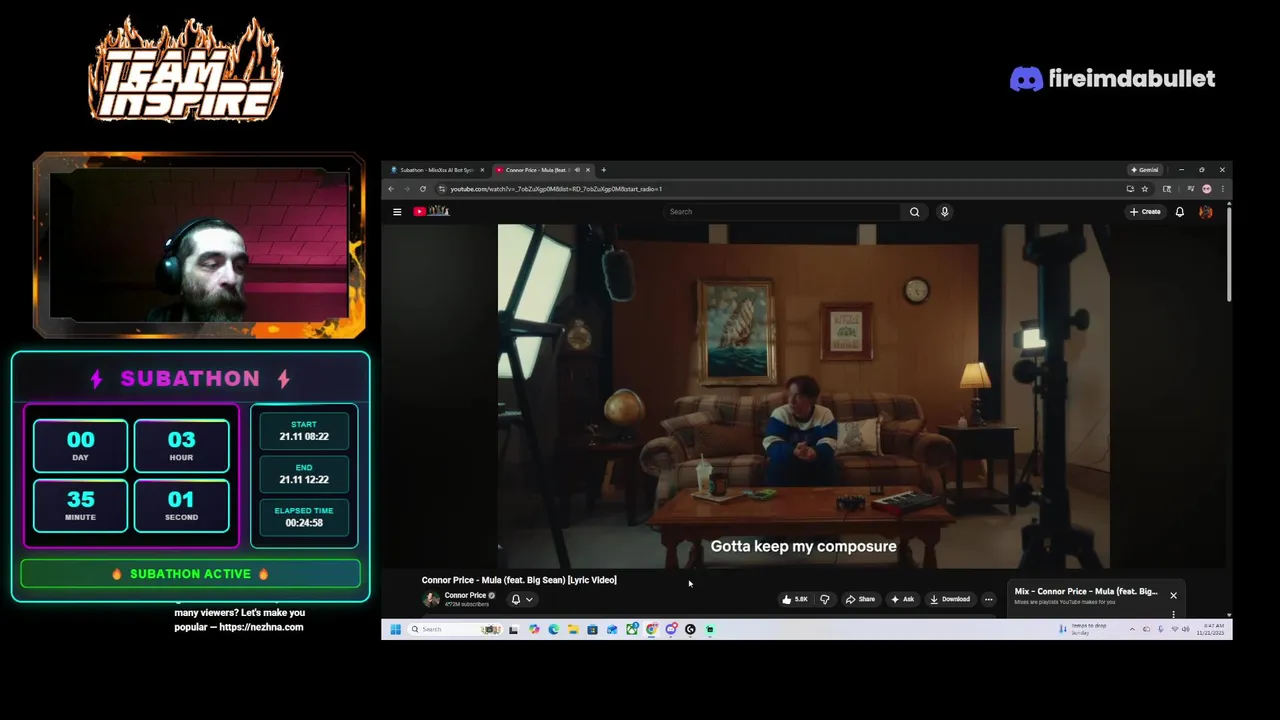Open a new Chrome tab

point(603,170)
